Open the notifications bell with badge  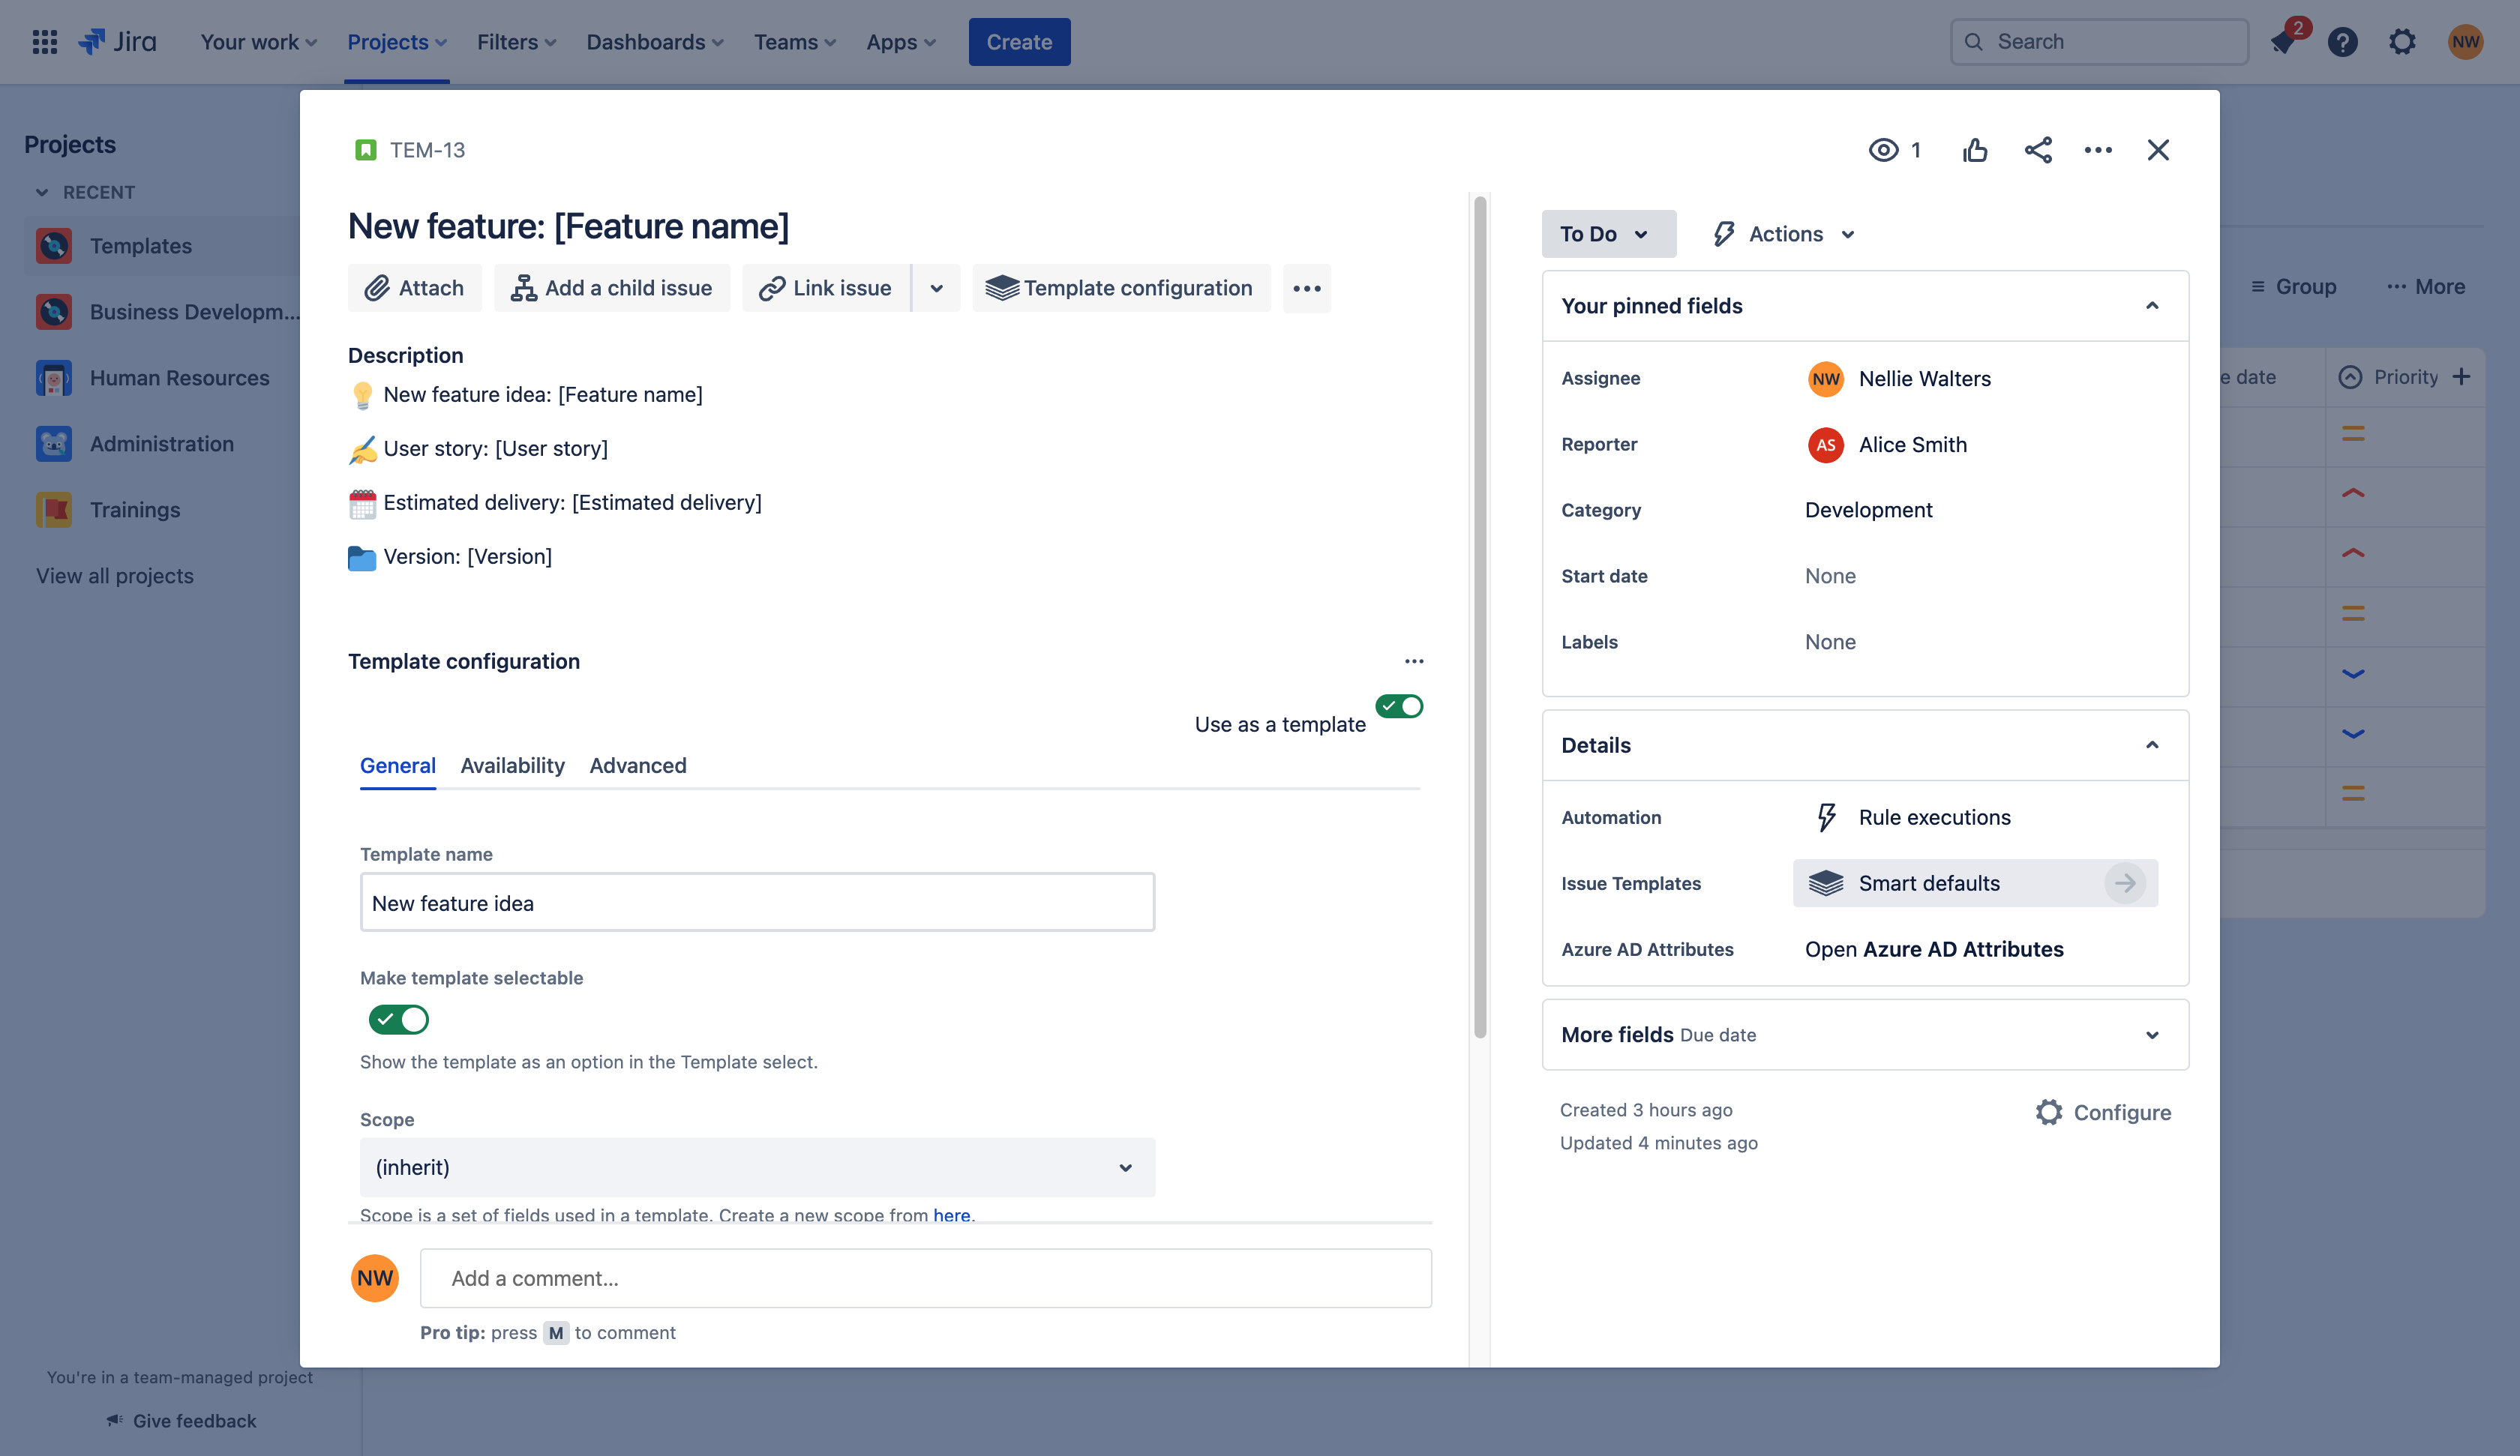pos(2283,42)
